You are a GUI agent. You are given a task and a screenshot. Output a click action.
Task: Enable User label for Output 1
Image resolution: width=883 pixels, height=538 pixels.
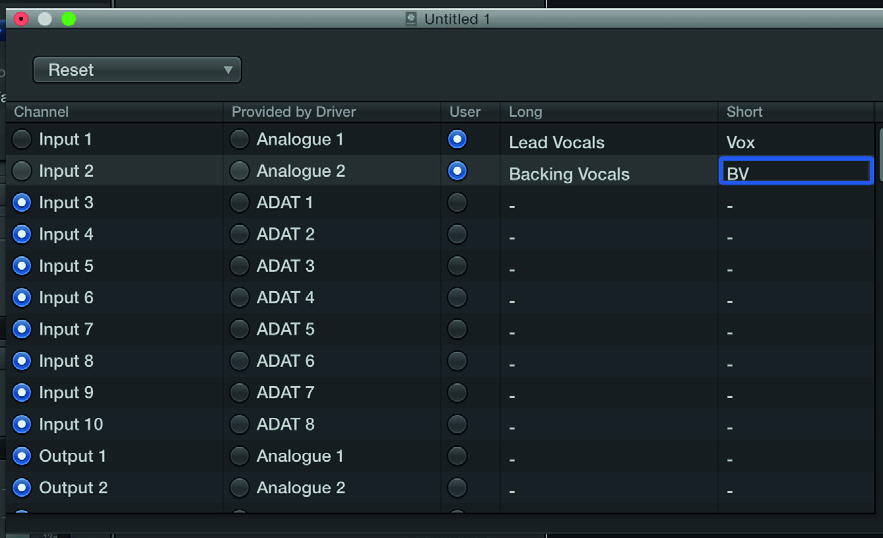(x=457, y=456)
